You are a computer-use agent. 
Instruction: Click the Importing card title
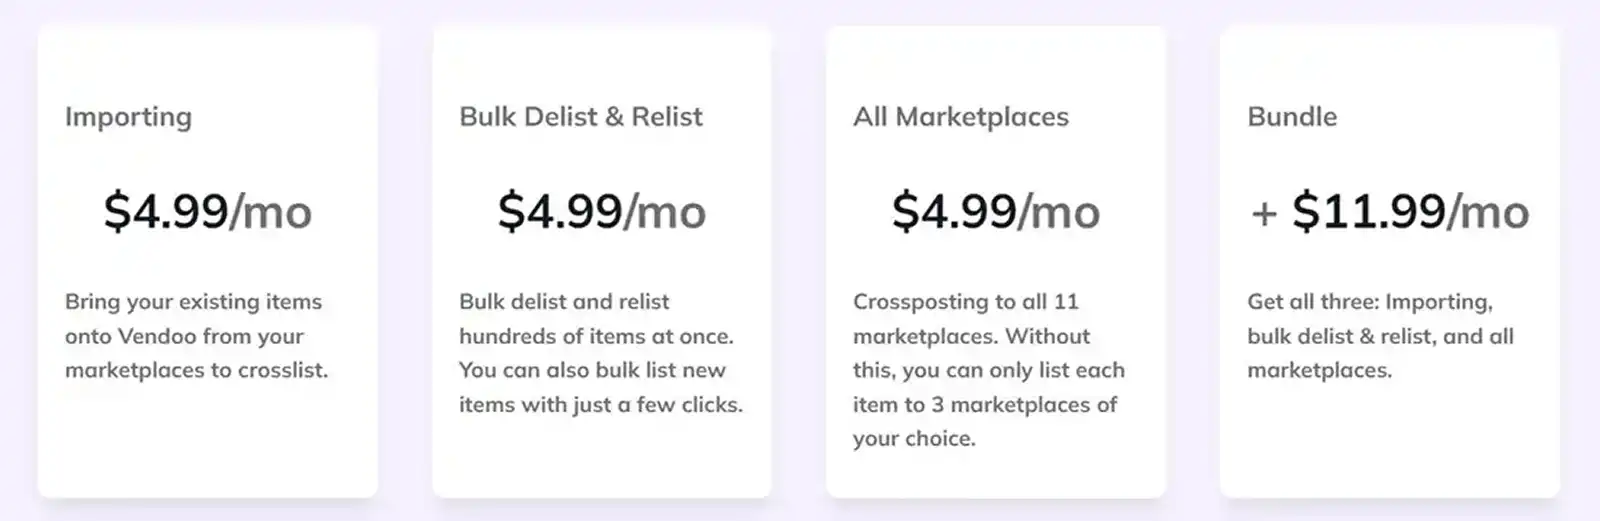coord(128,117)
